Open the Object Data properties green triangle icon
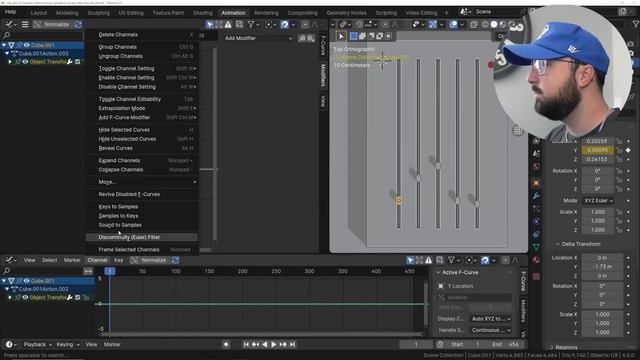 [x=536, y=247]
